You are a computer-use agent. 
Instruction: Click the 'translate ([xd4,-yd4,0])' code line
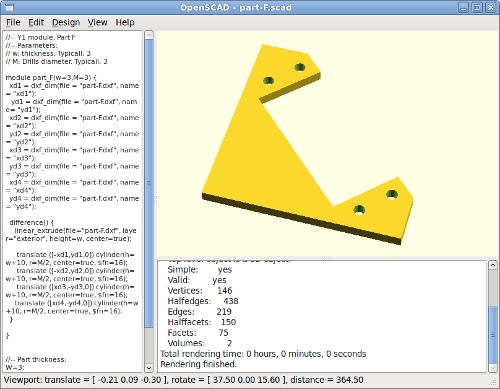click(x=72, y=307)
